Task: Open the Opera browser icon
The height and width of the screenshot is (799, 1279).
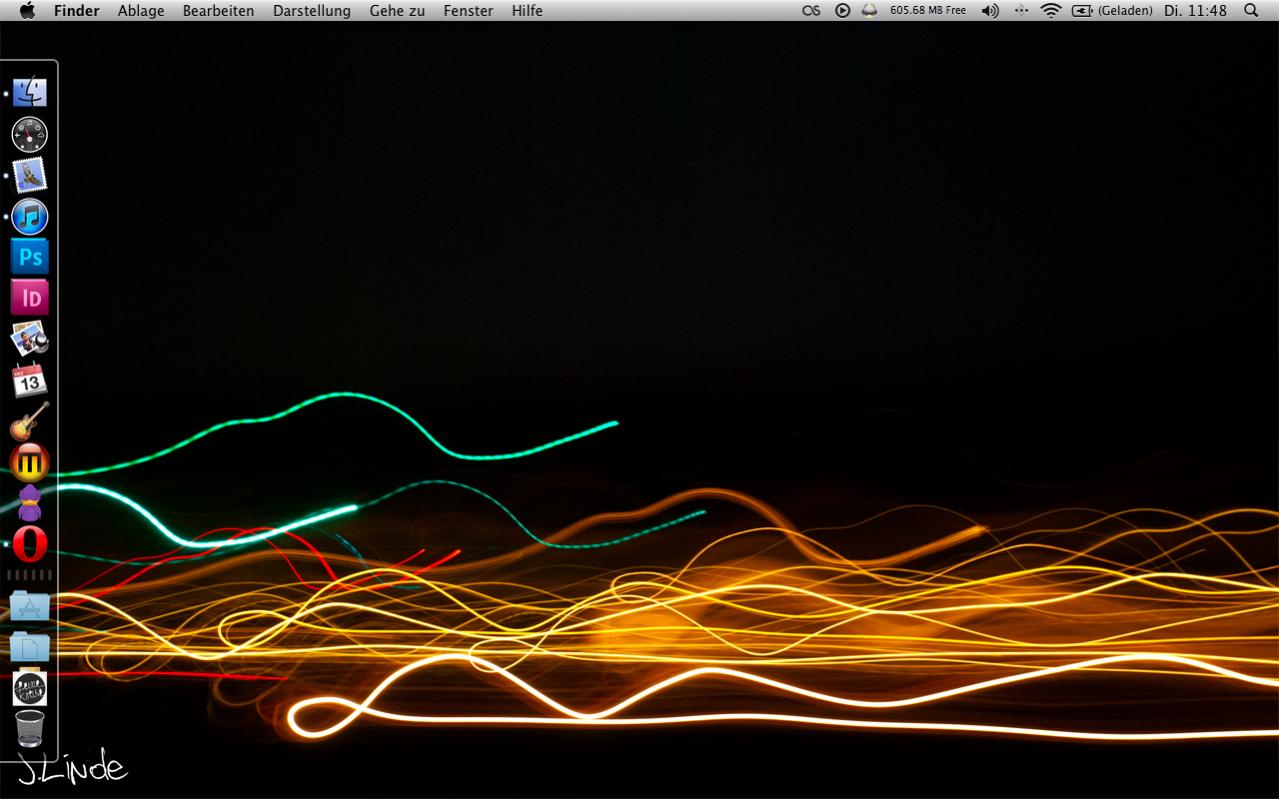Action: click(x=30, y=544)
